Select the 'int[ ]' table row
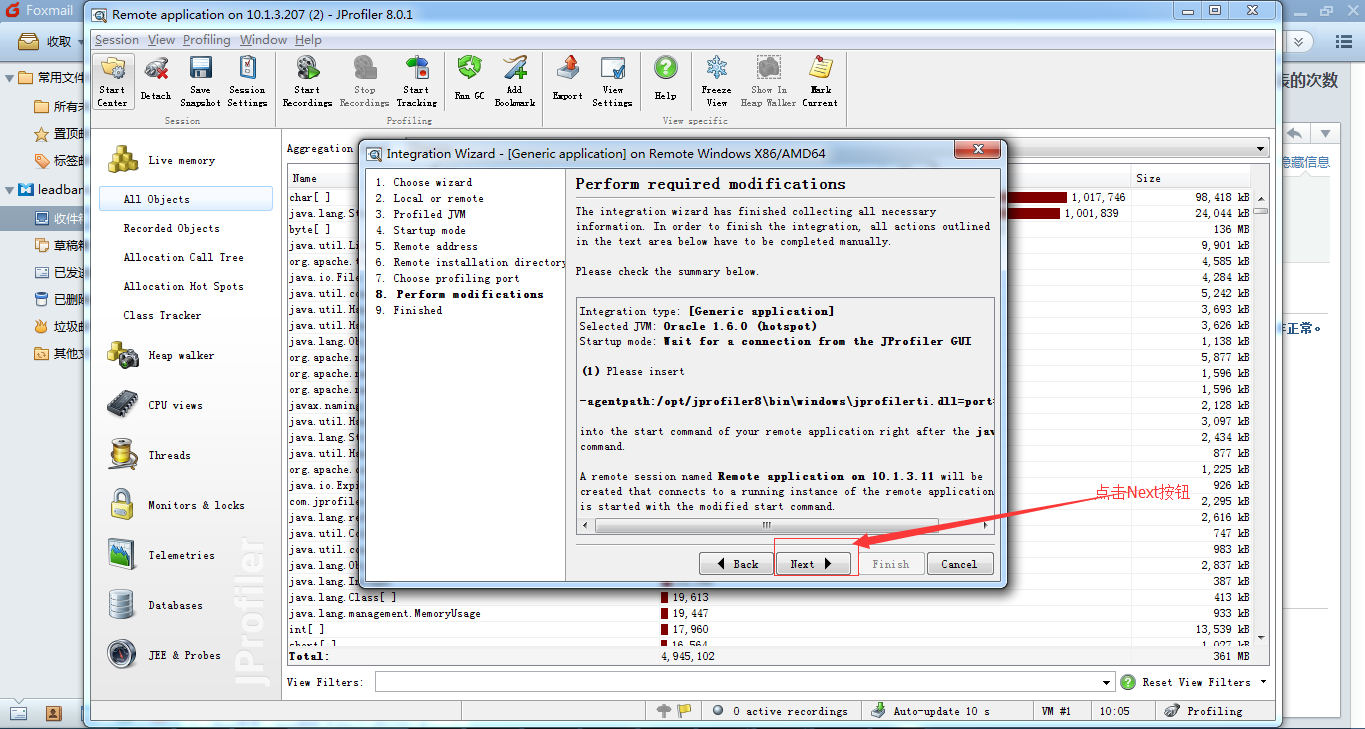This screenshot has width=1365, height=729. coord(770,629)
